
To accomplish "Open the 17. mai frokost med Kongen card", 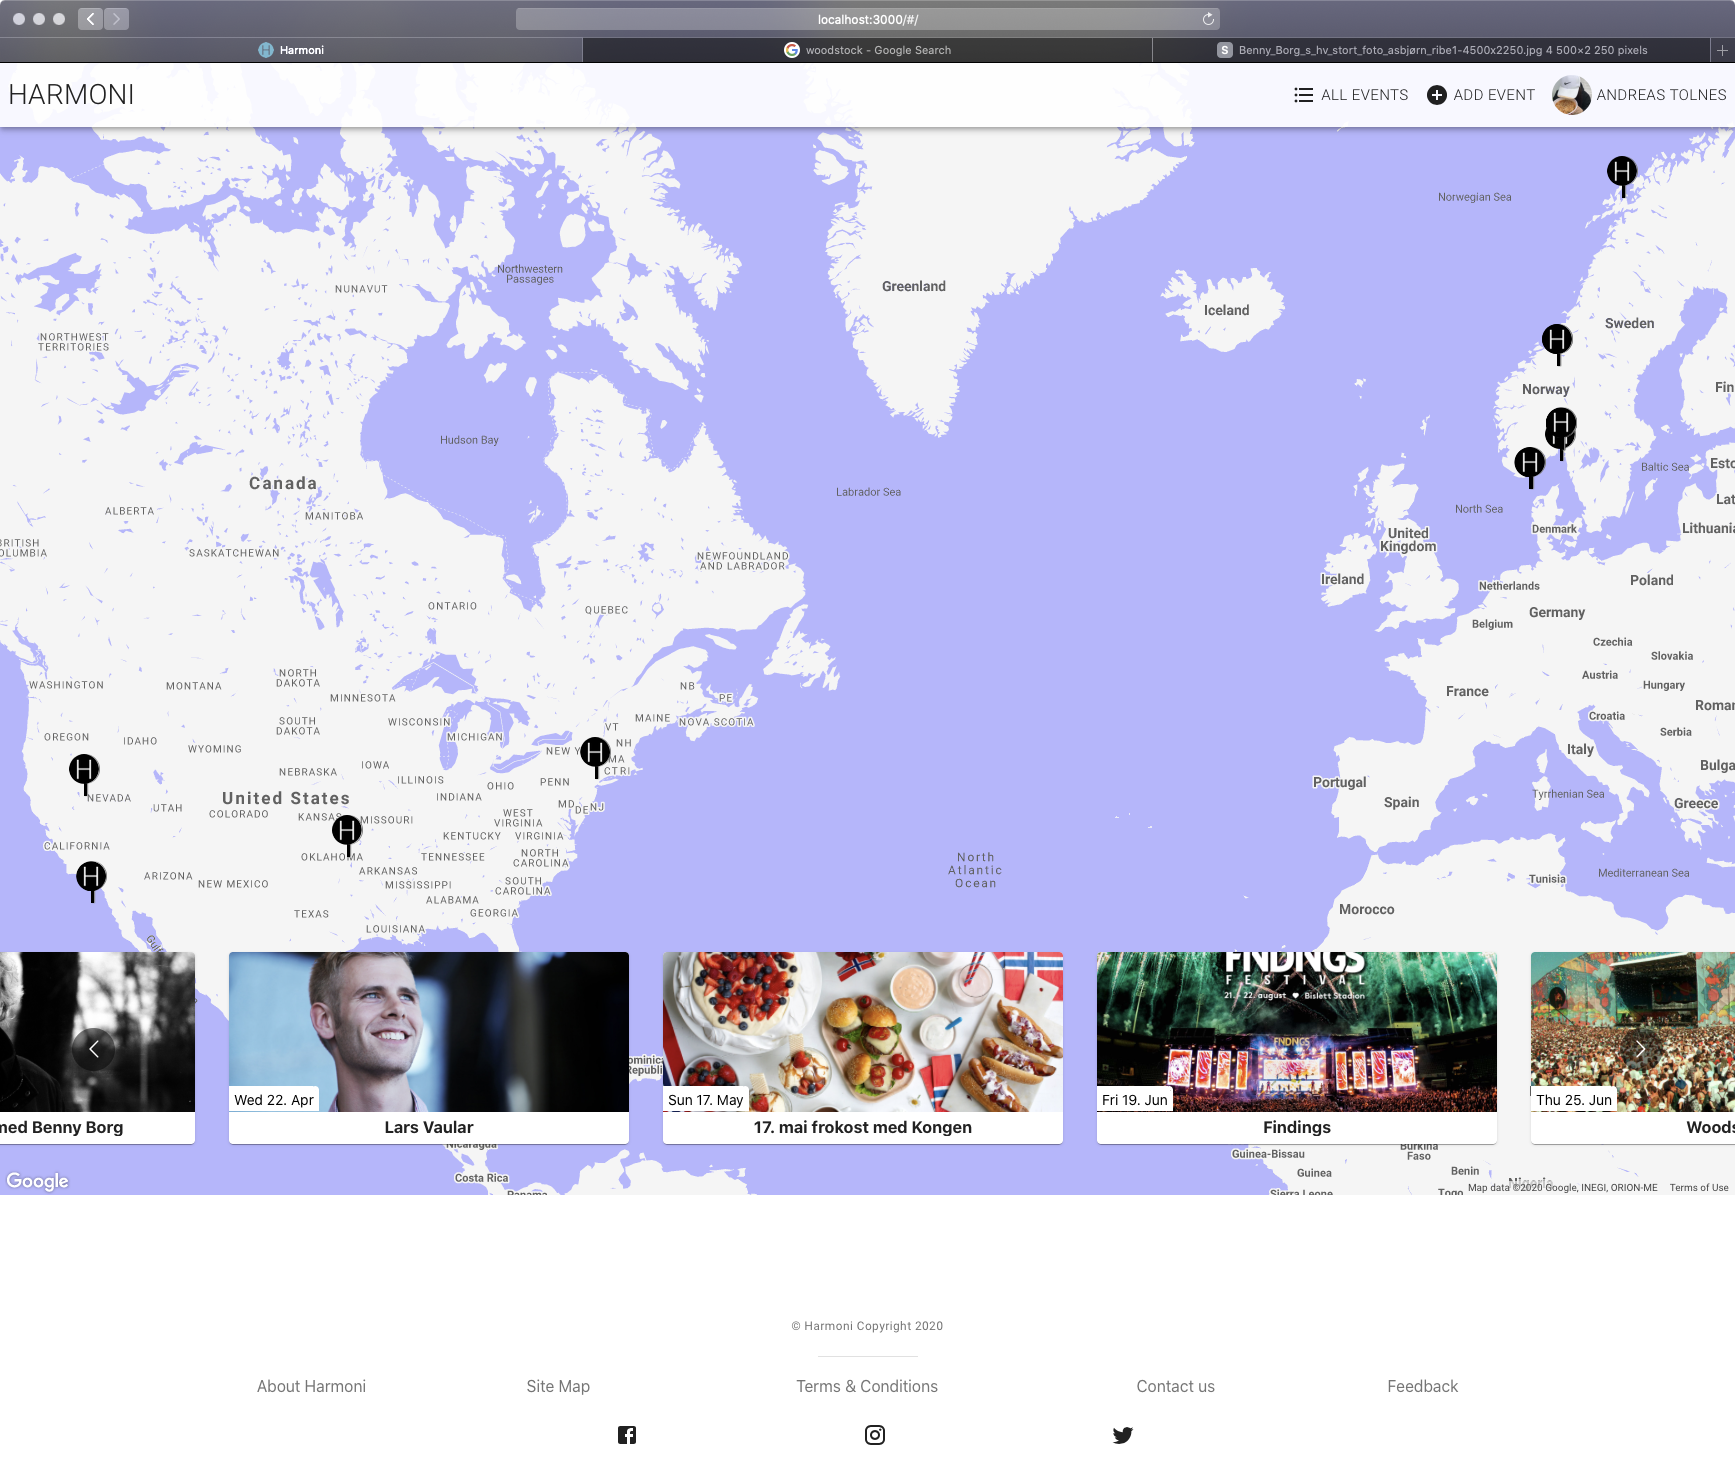I will 863,1048.
